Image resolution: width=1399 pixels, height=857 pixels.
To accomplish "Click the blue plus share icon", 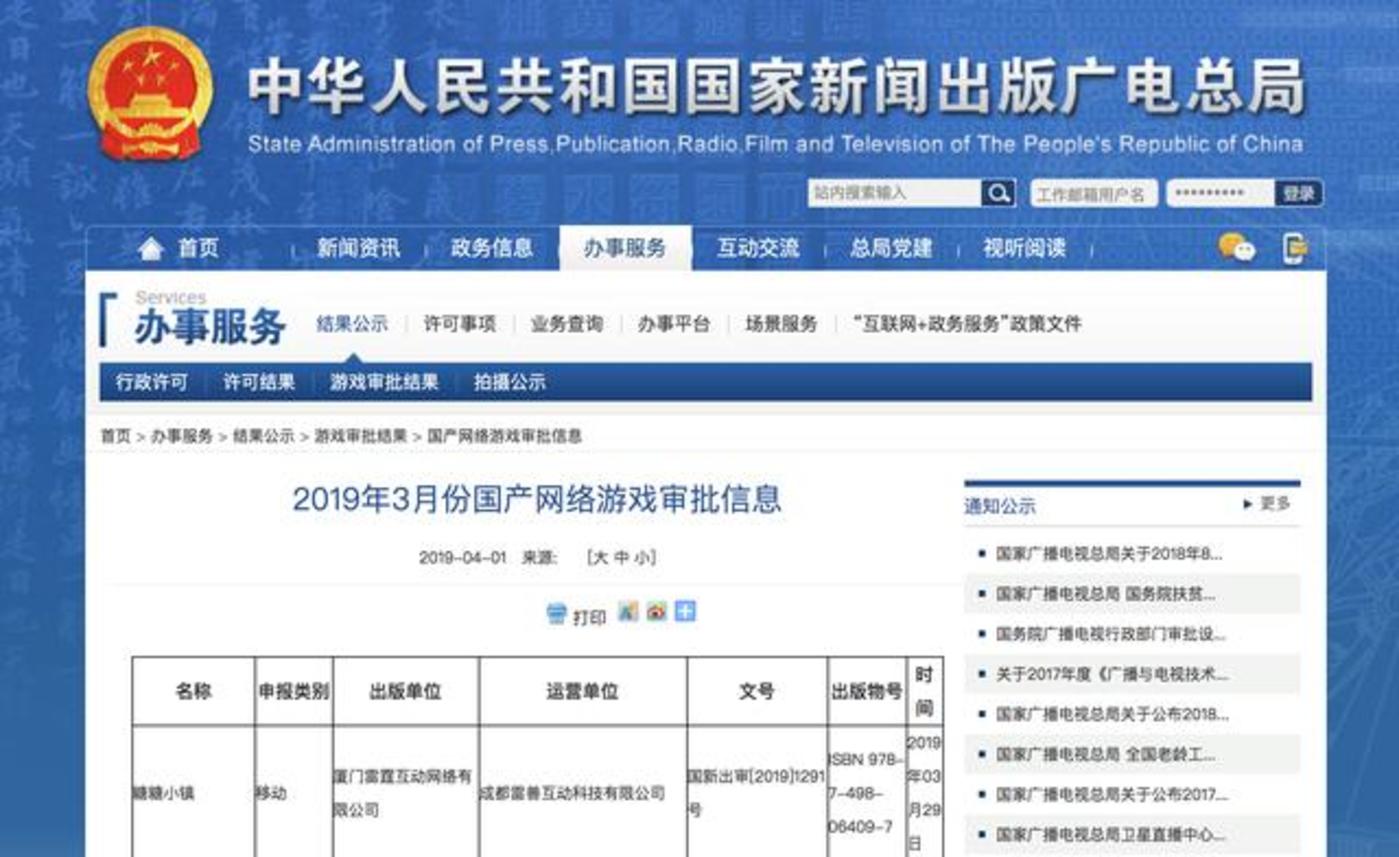I will coord(684,612).
